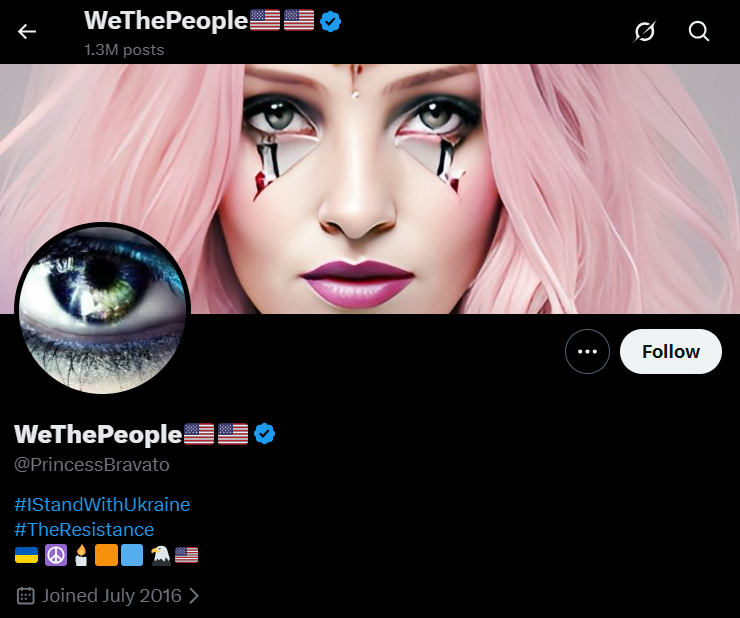740x618 pixels.
Task: View the pink-haired banner image
Action: coord(370,189)
